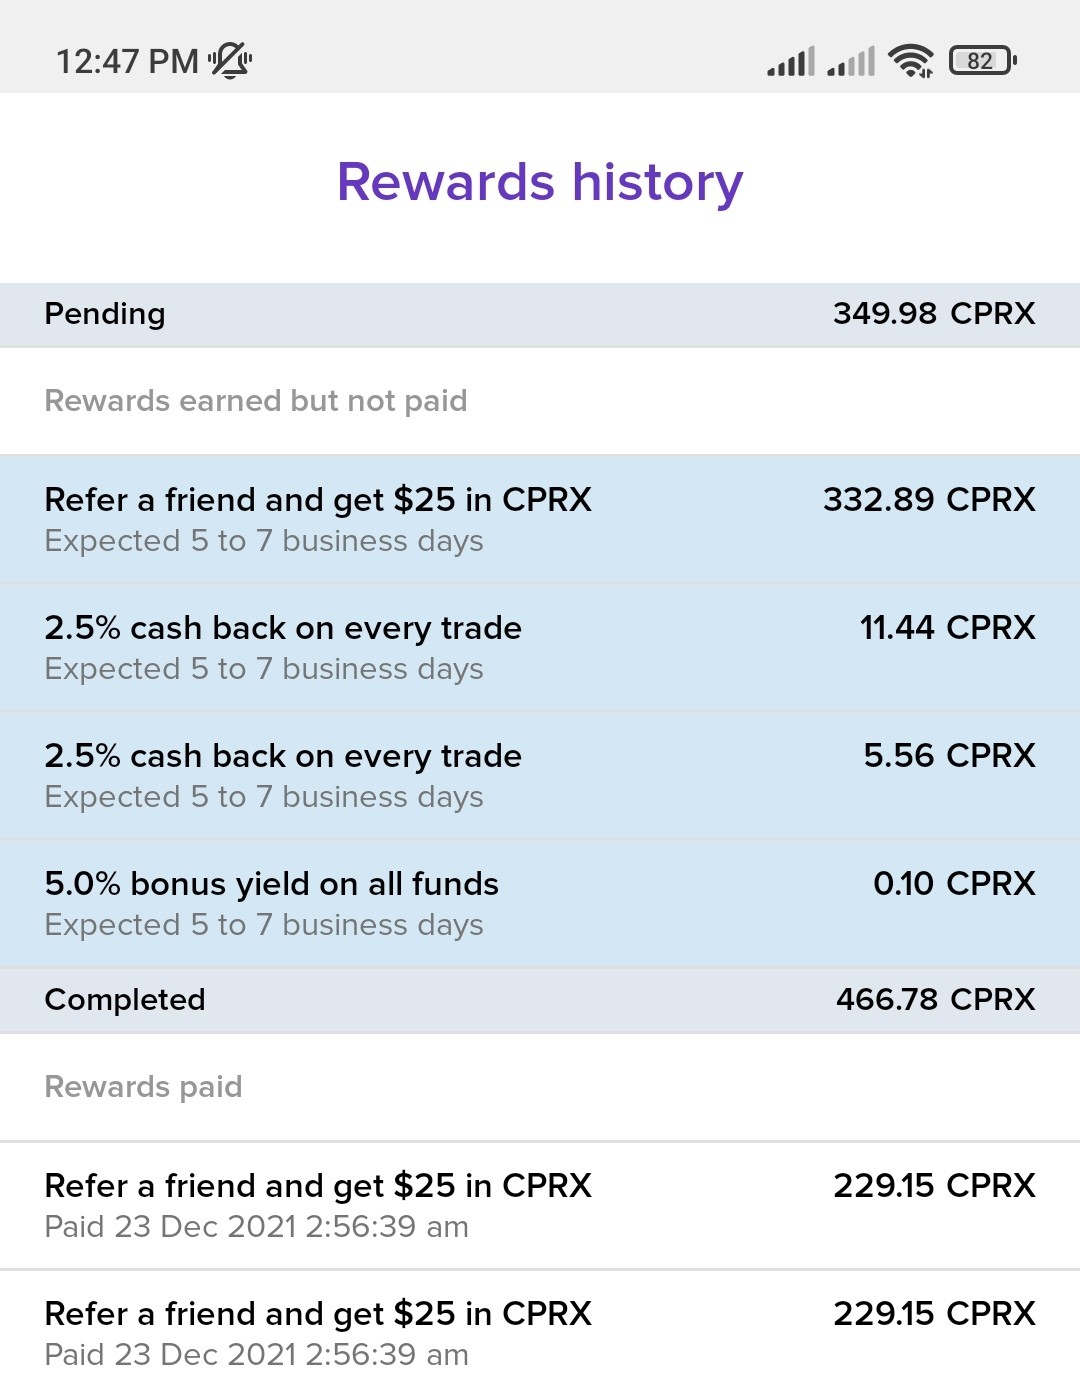This screenshot has width=1080, height=1384.
Task: Tap the 0.10 CPRX amount
Action: (954, 883)
